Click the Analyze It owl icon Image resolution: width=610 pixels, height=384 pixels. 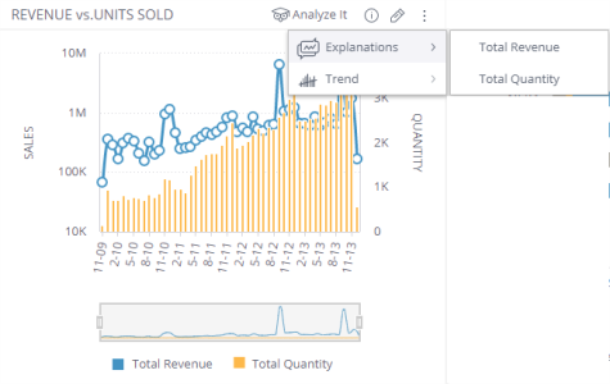pos(280,15)
